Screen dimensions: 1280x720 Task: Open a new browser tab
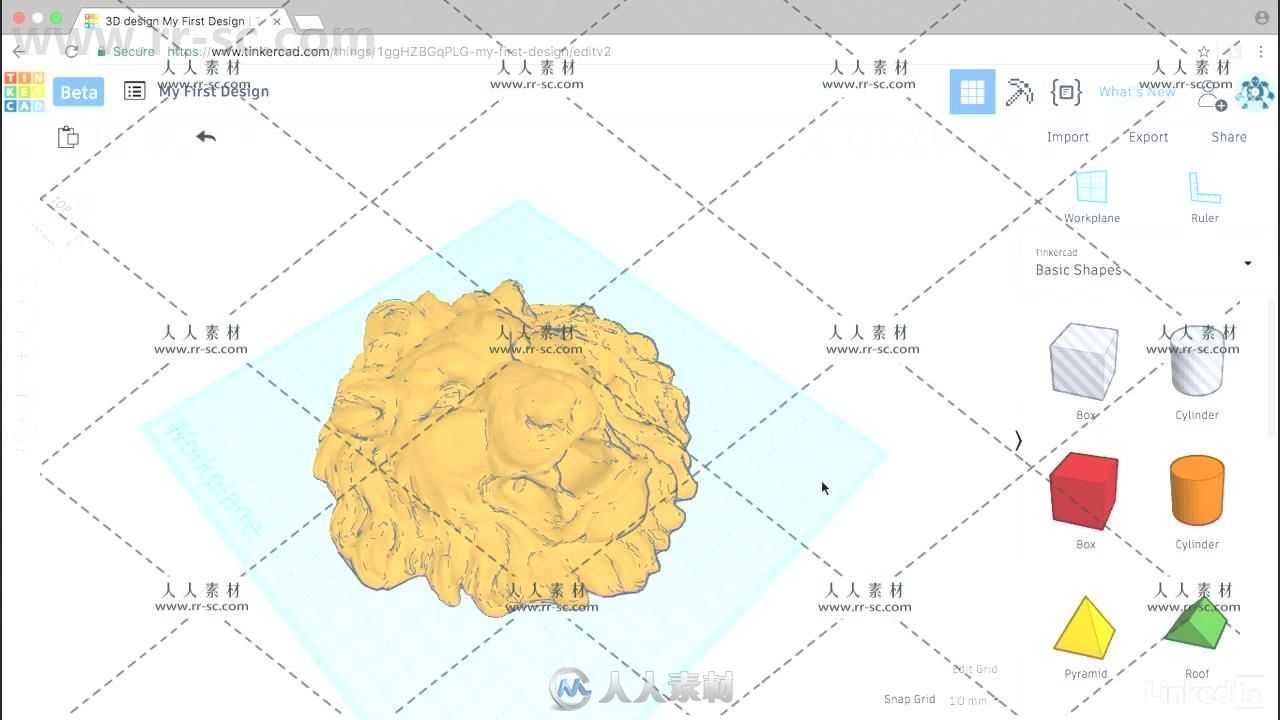[x=311, y=22]
